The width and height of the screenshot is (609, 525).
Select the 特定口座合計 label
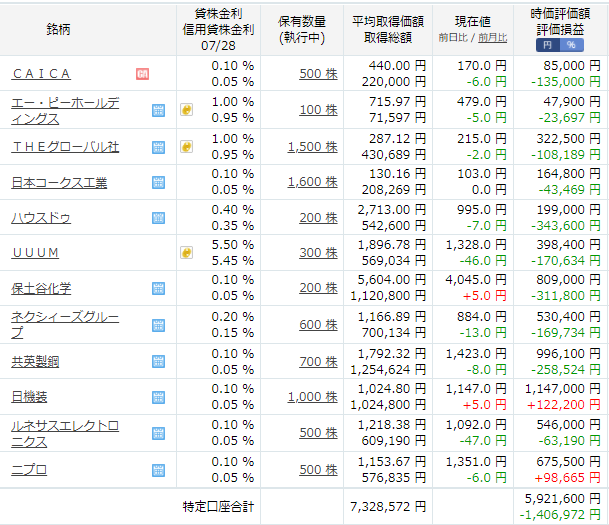pyautogui.click(x=218, y=506)
